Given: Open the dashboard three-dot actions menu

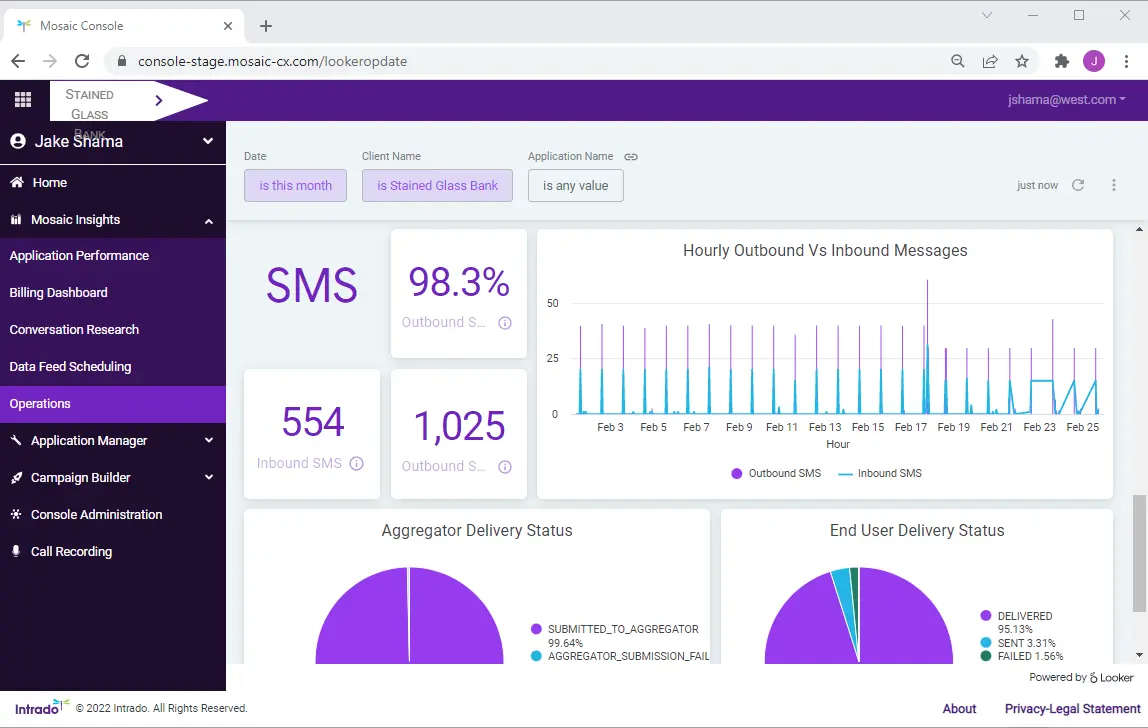Looking at the screenshot, I should tap(1114, 185).
